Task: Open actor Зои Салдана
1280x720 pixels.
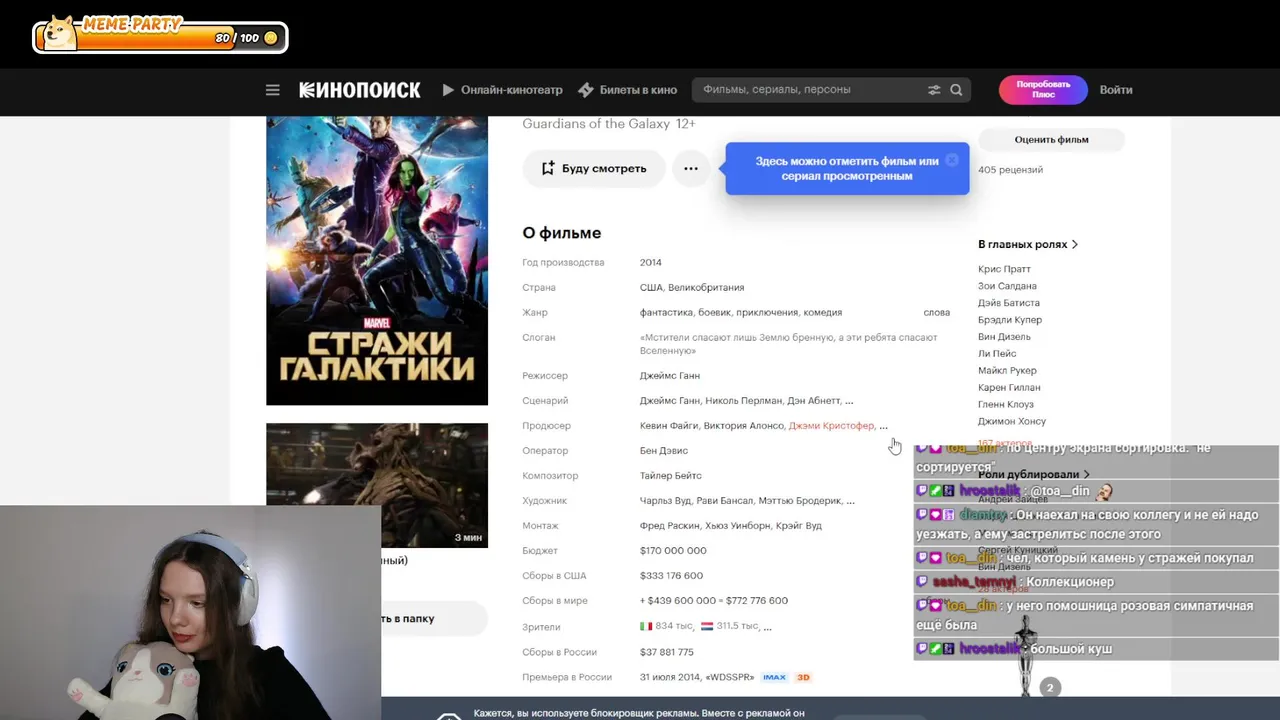Action: (x=1007, y=286)
